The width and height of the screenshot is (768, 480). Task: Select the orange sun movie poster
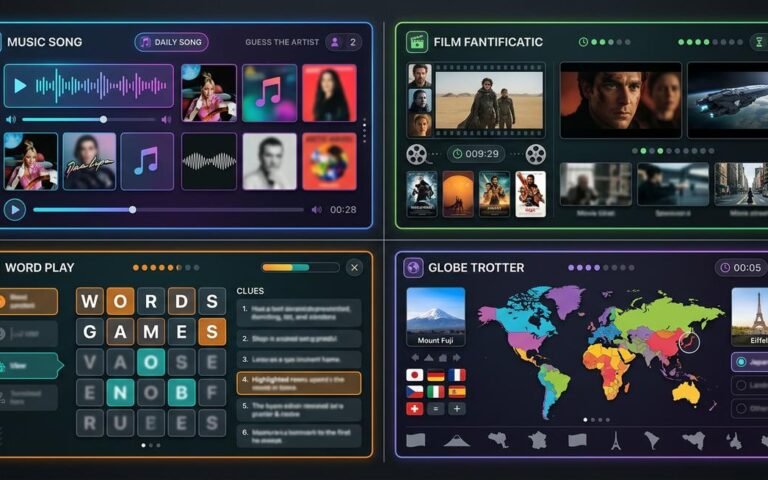tap(458, 194)
